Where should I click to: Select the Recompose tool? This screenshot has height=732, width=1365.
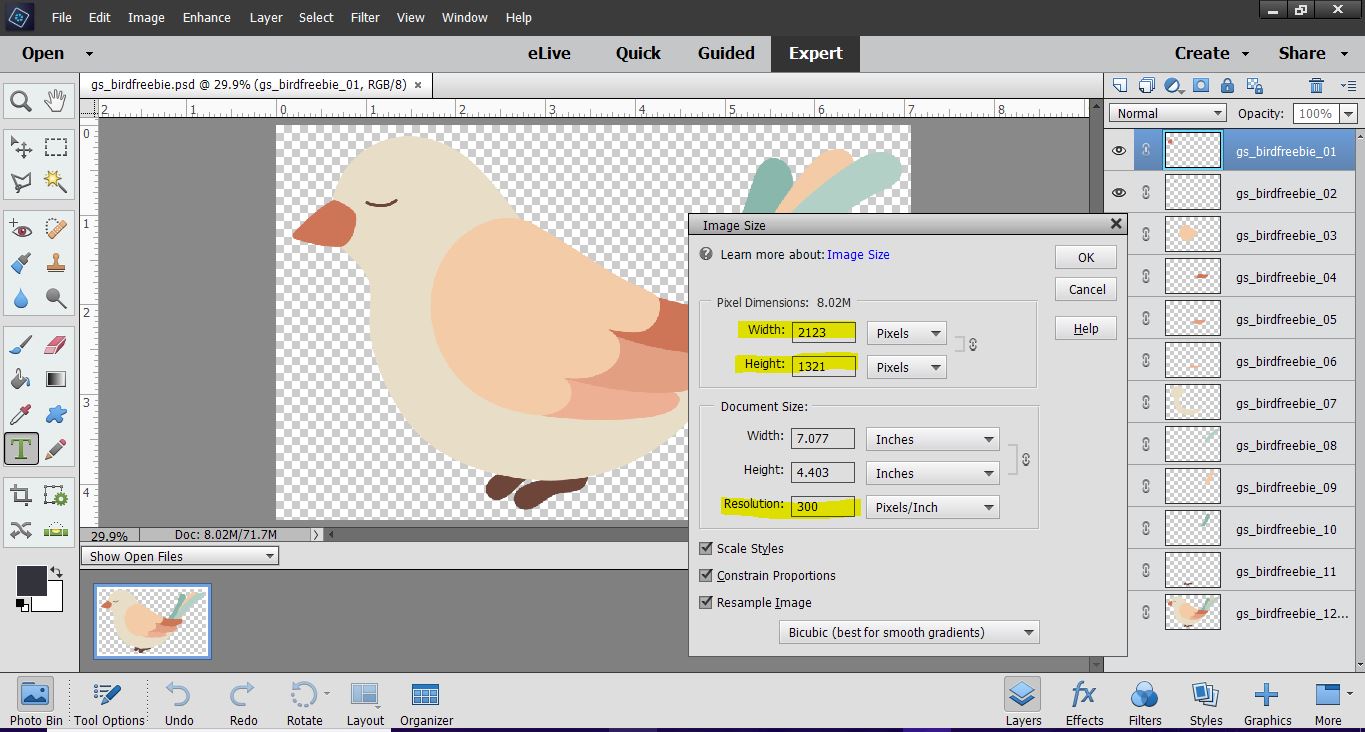55,495
